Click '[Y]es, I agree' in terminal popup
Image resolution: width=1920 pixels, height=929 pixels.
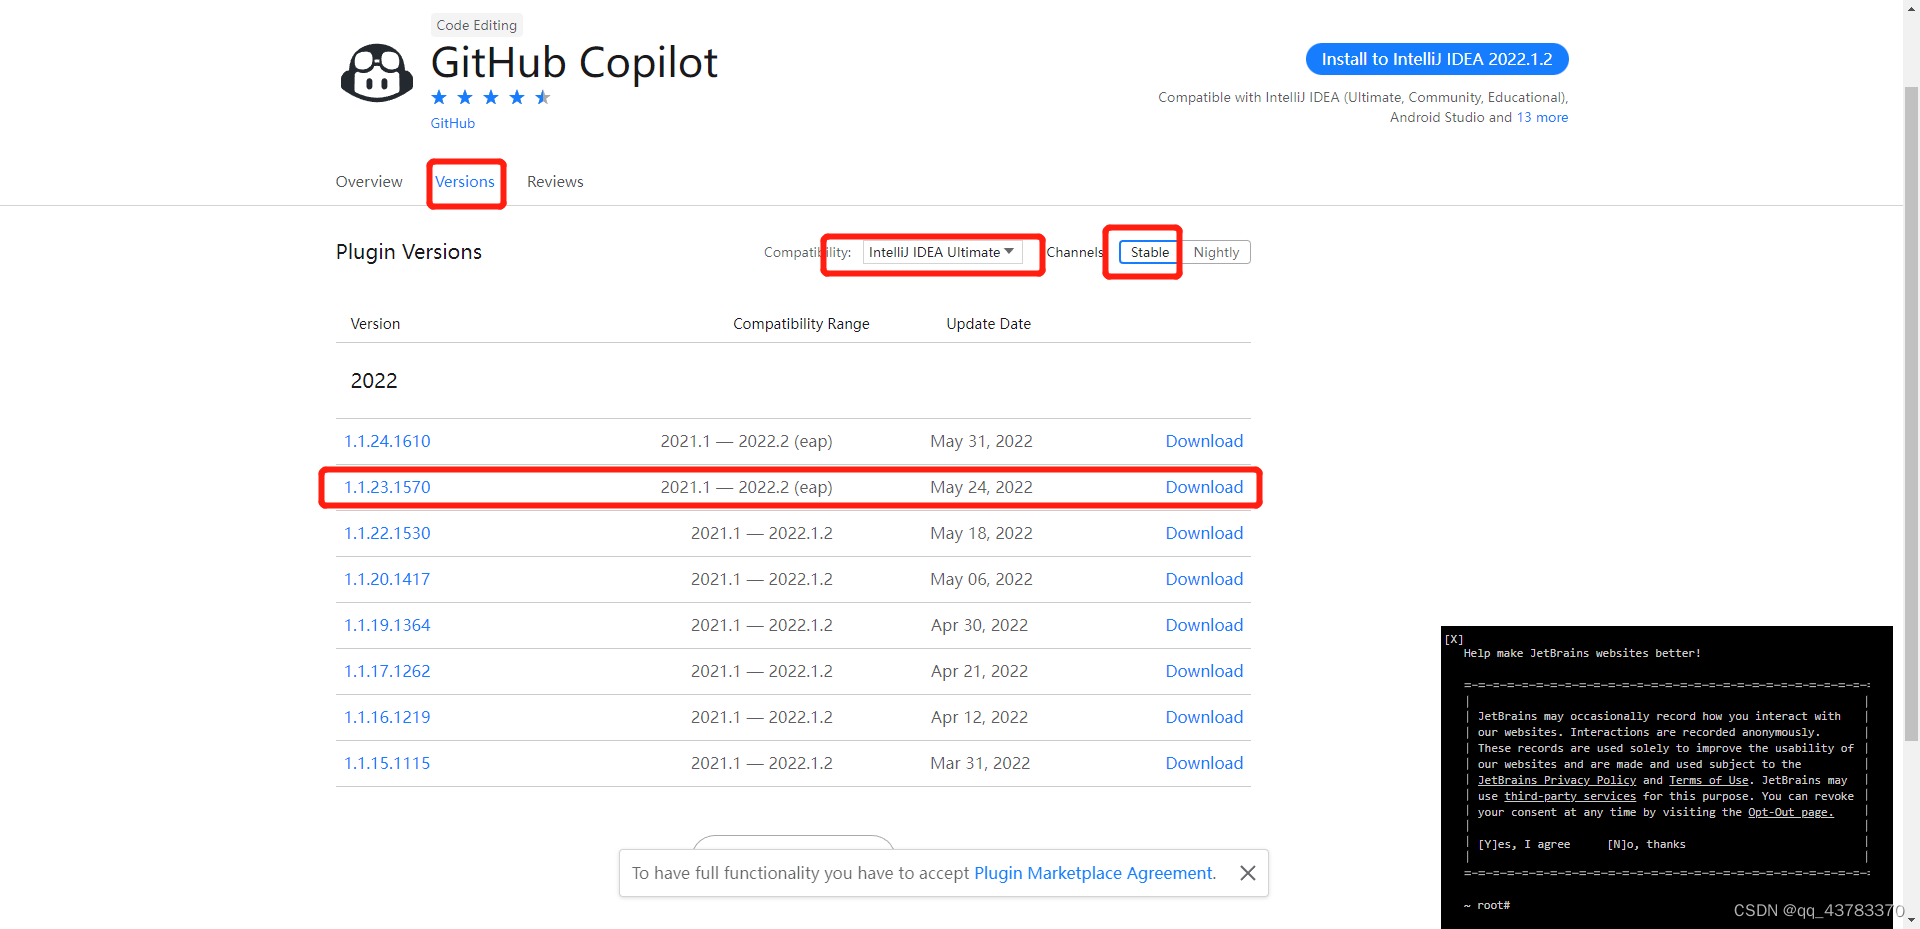[x=1524, y=844]
